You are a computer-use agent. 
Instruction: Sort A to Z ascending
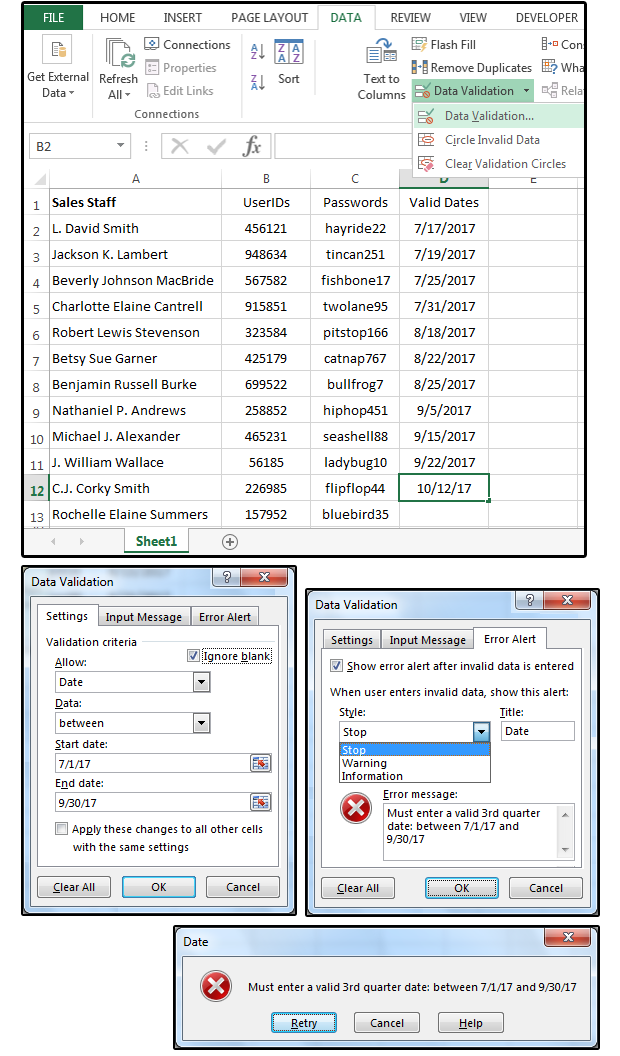coord(257,51)
